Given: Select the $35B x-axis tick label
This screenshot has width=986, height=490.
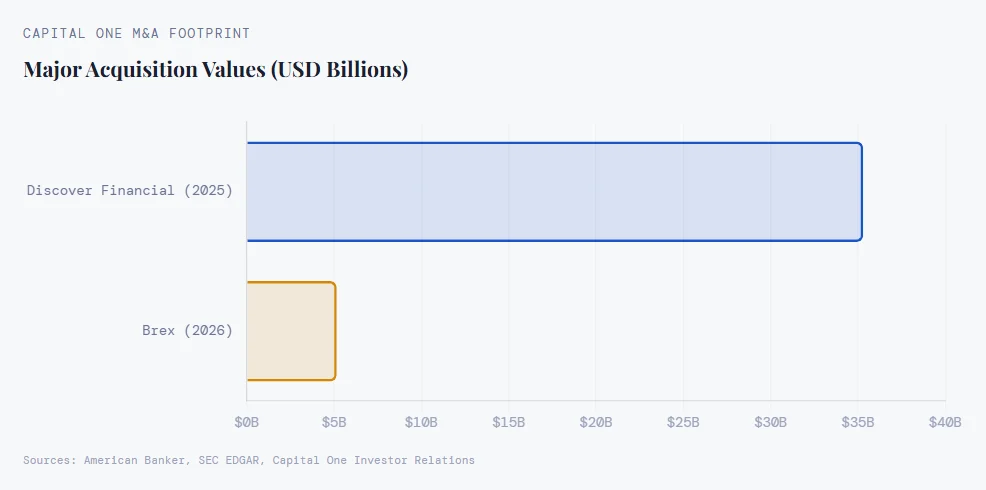Looking at the screenshot, I should click(858, 422).
